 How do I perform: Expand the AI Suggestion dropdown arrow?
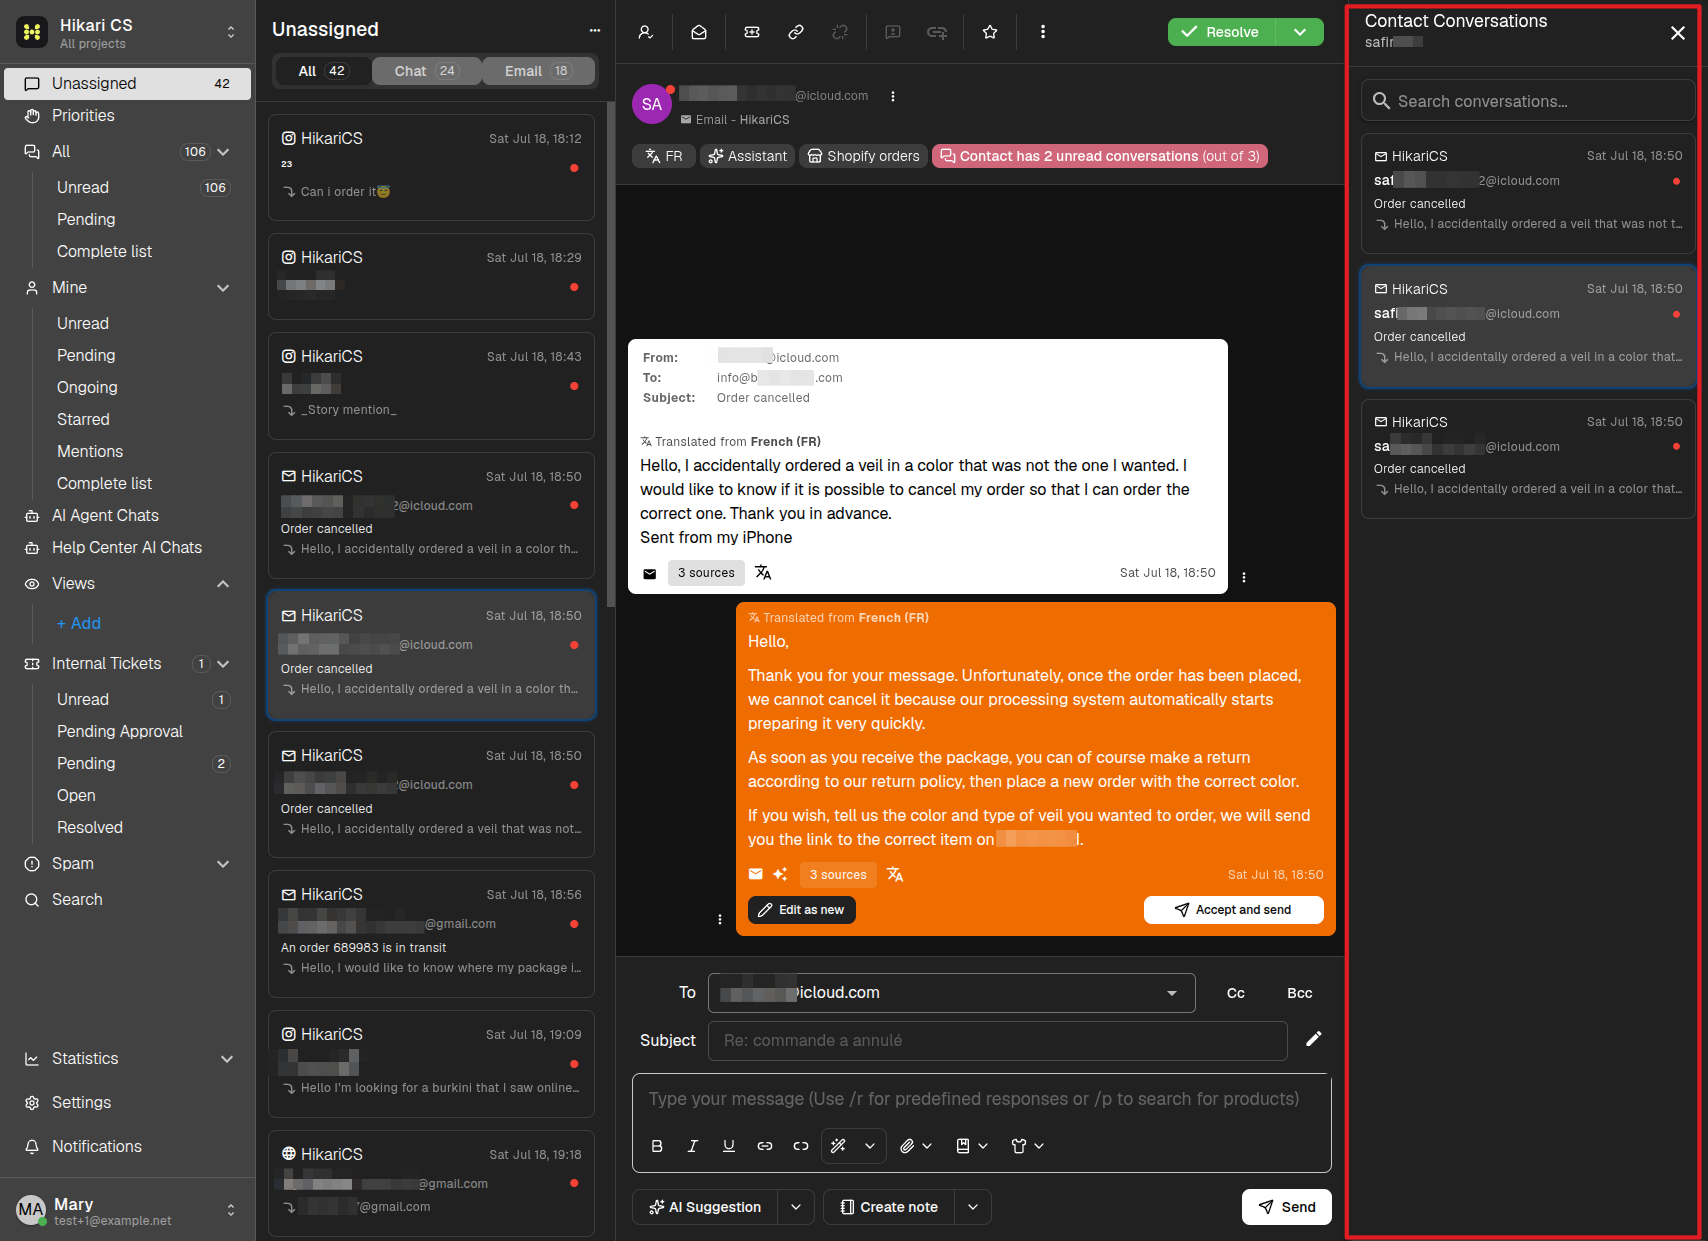tap(796, 1207)
